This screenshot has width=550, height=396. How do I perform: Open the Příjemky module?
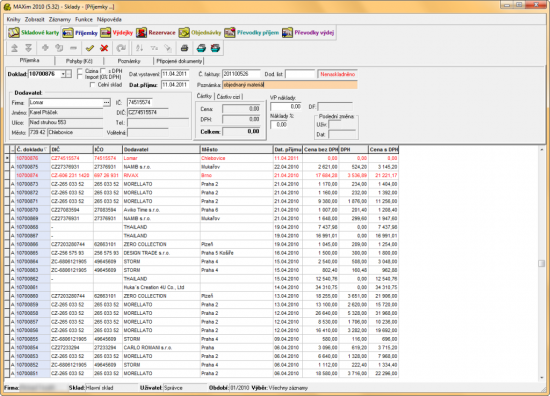tap(80, 33)
